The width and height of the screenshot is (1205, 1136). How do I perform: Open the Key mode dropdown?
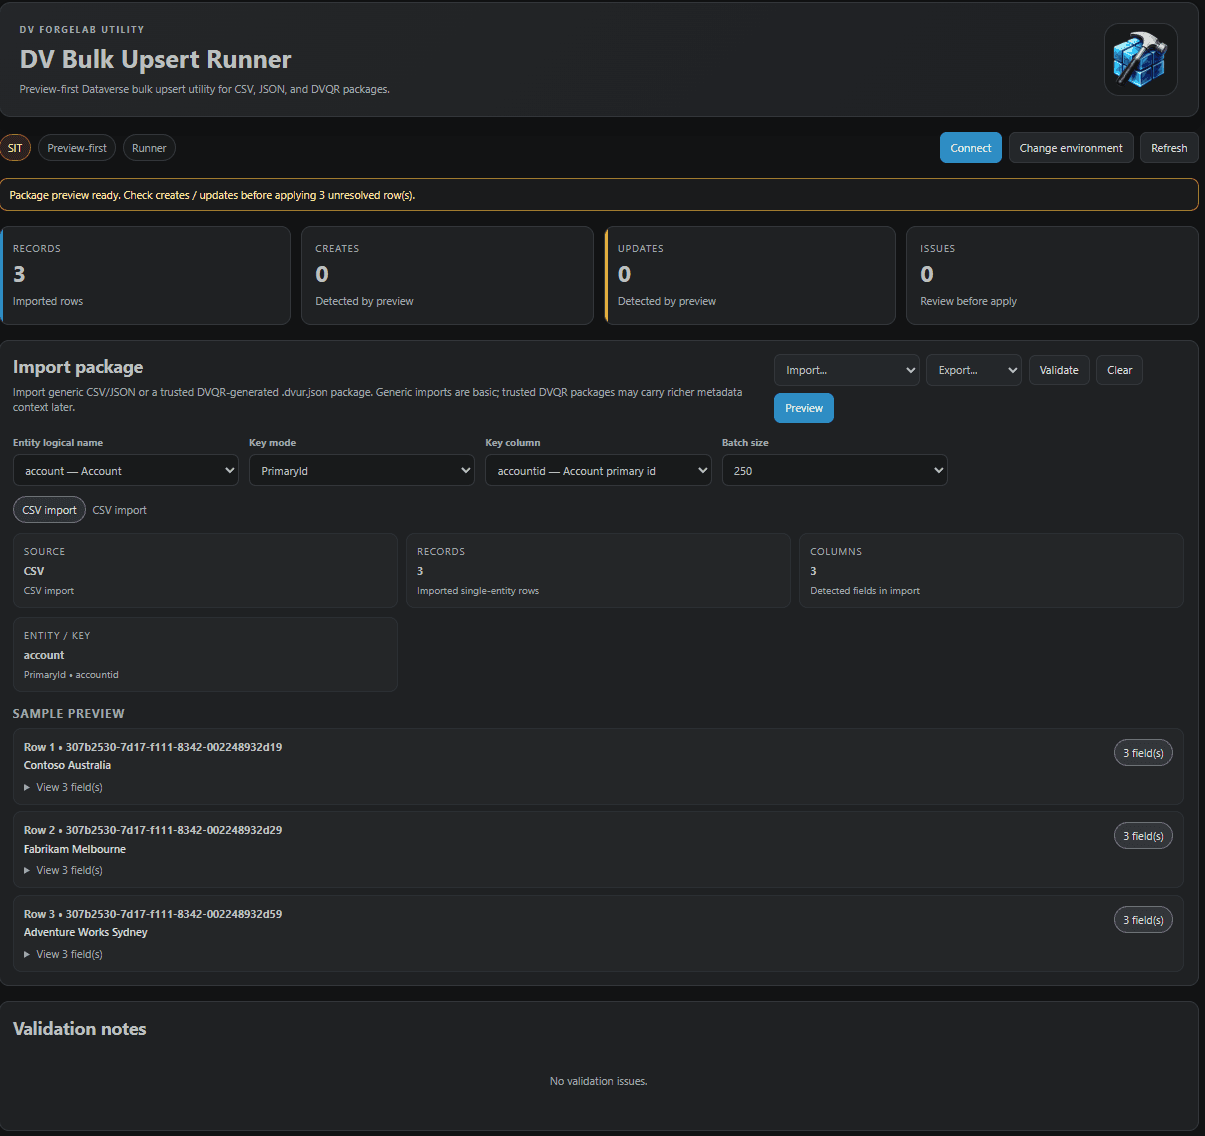(x=362, y=470)
